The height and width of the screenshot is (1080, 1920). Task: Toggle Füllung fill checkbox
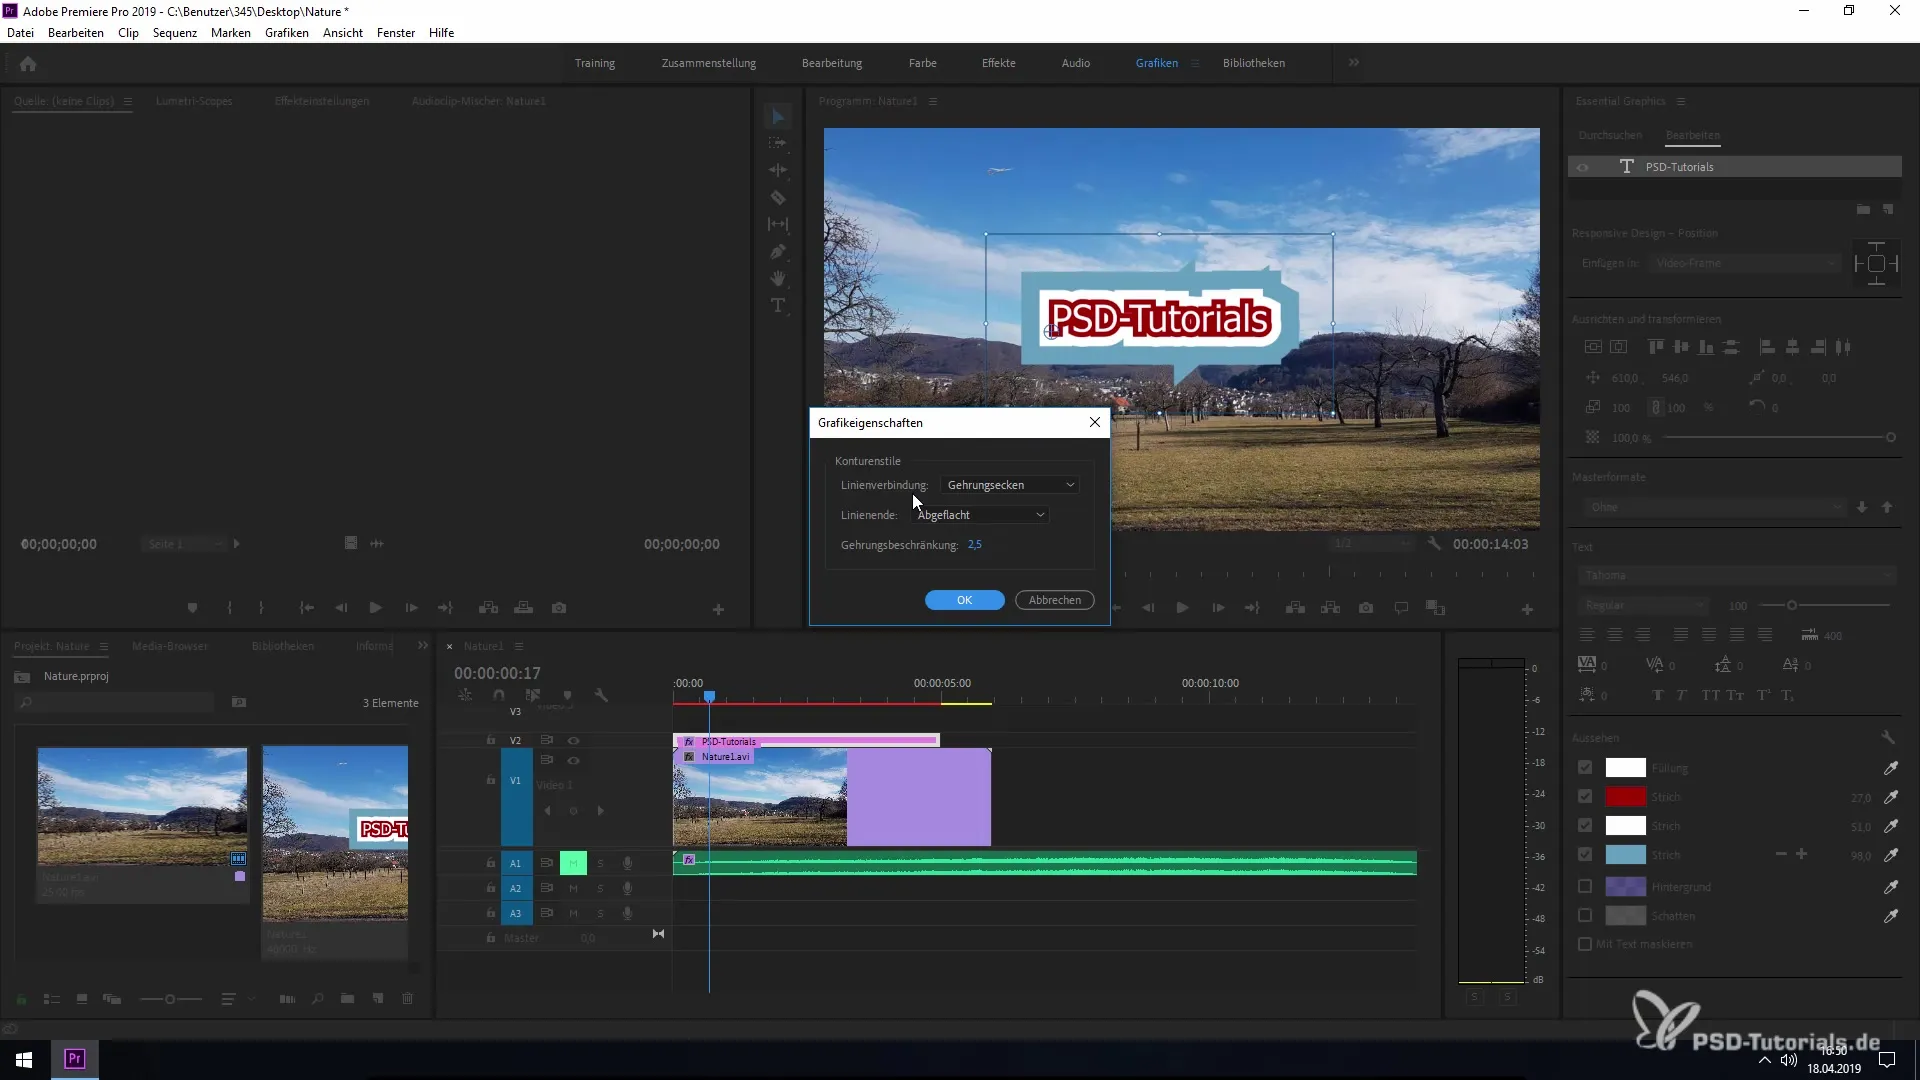[x=1585, y=768]
